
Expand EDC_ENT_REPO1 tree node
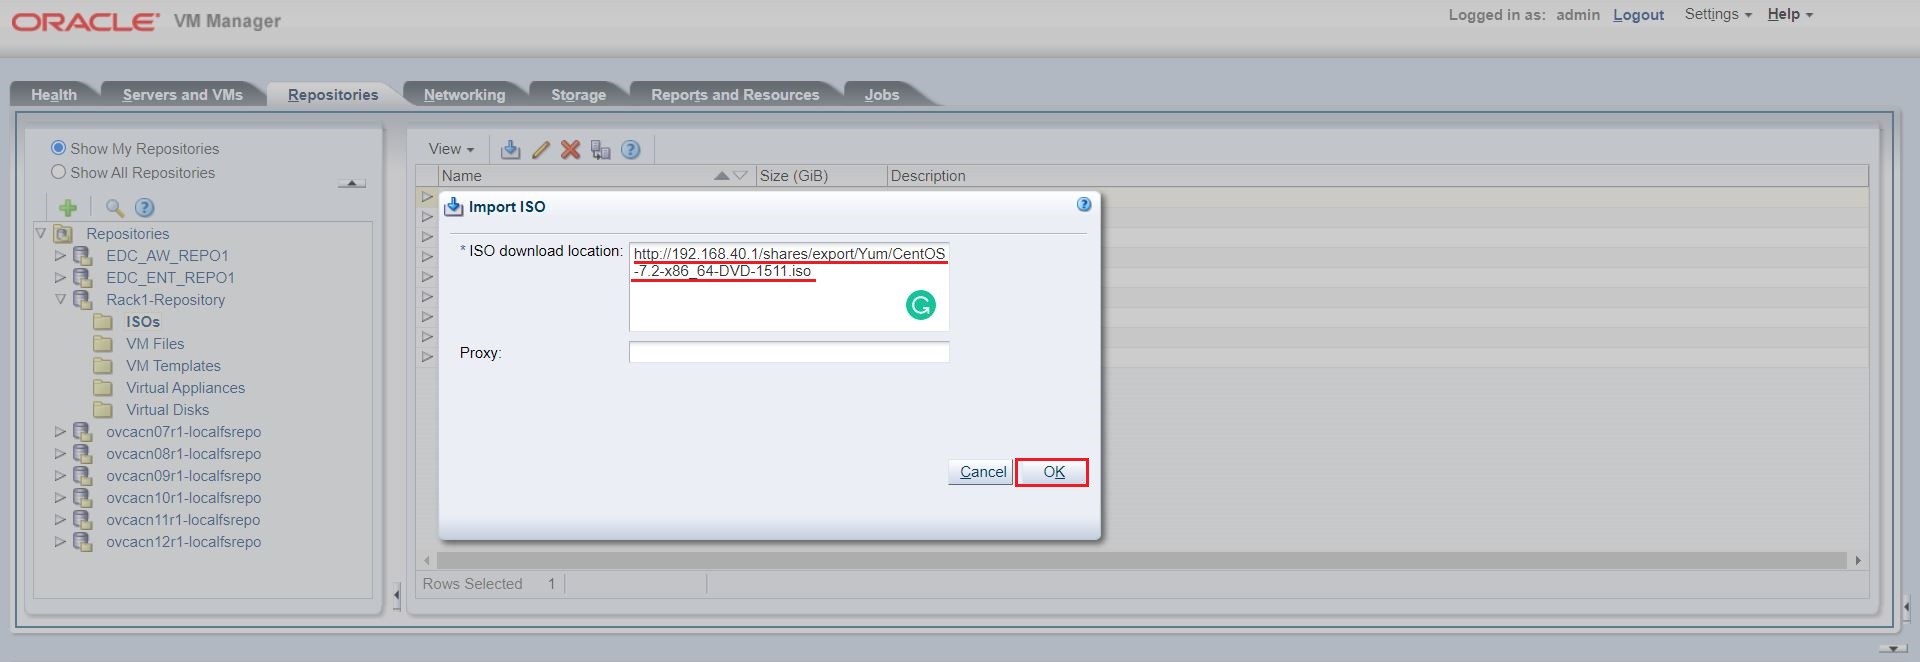coord(60,277)
